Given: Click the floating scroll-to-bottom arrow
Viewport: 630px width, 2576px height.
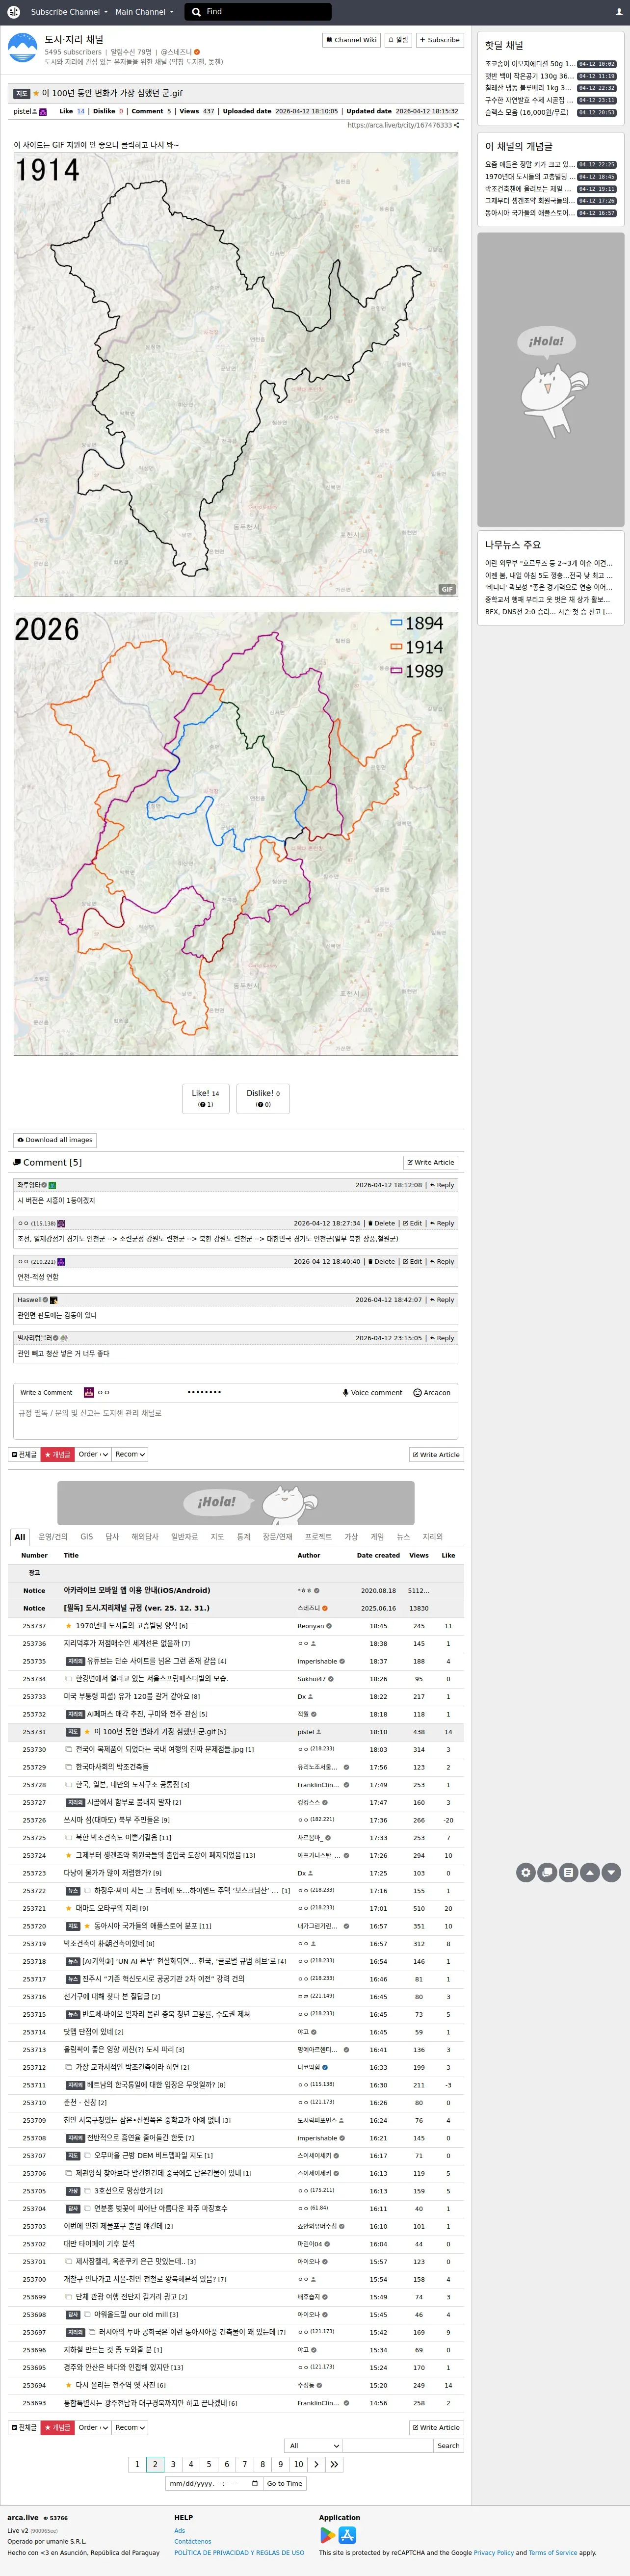Looking at the screenshot, I should point(611,1872).
